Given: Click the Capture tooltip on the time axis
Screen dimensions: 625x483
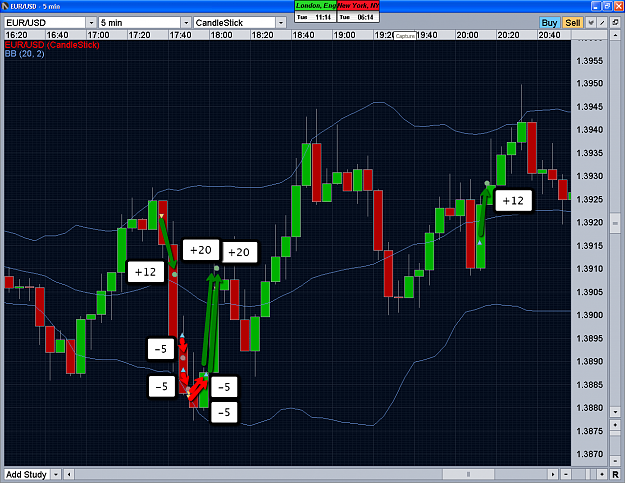Looking at the screenshot, I should click(405, 36).
